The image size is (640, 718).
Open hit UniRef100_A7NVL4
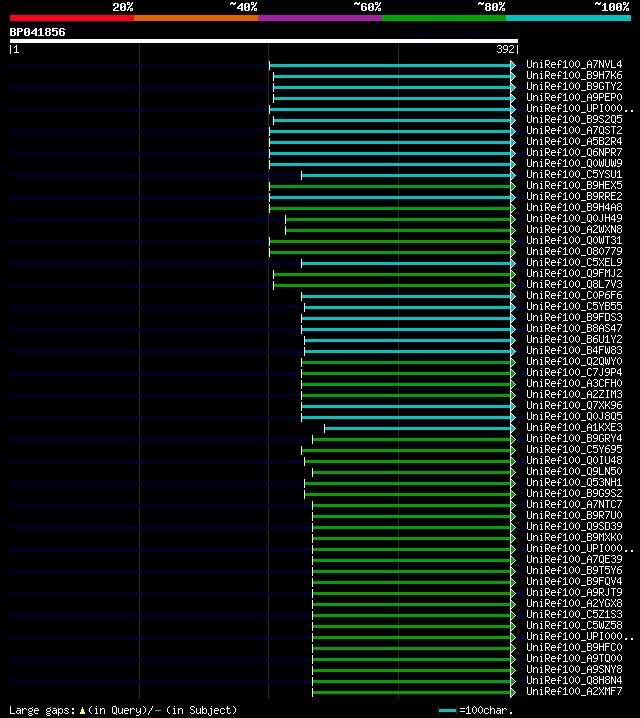point(574,65)
